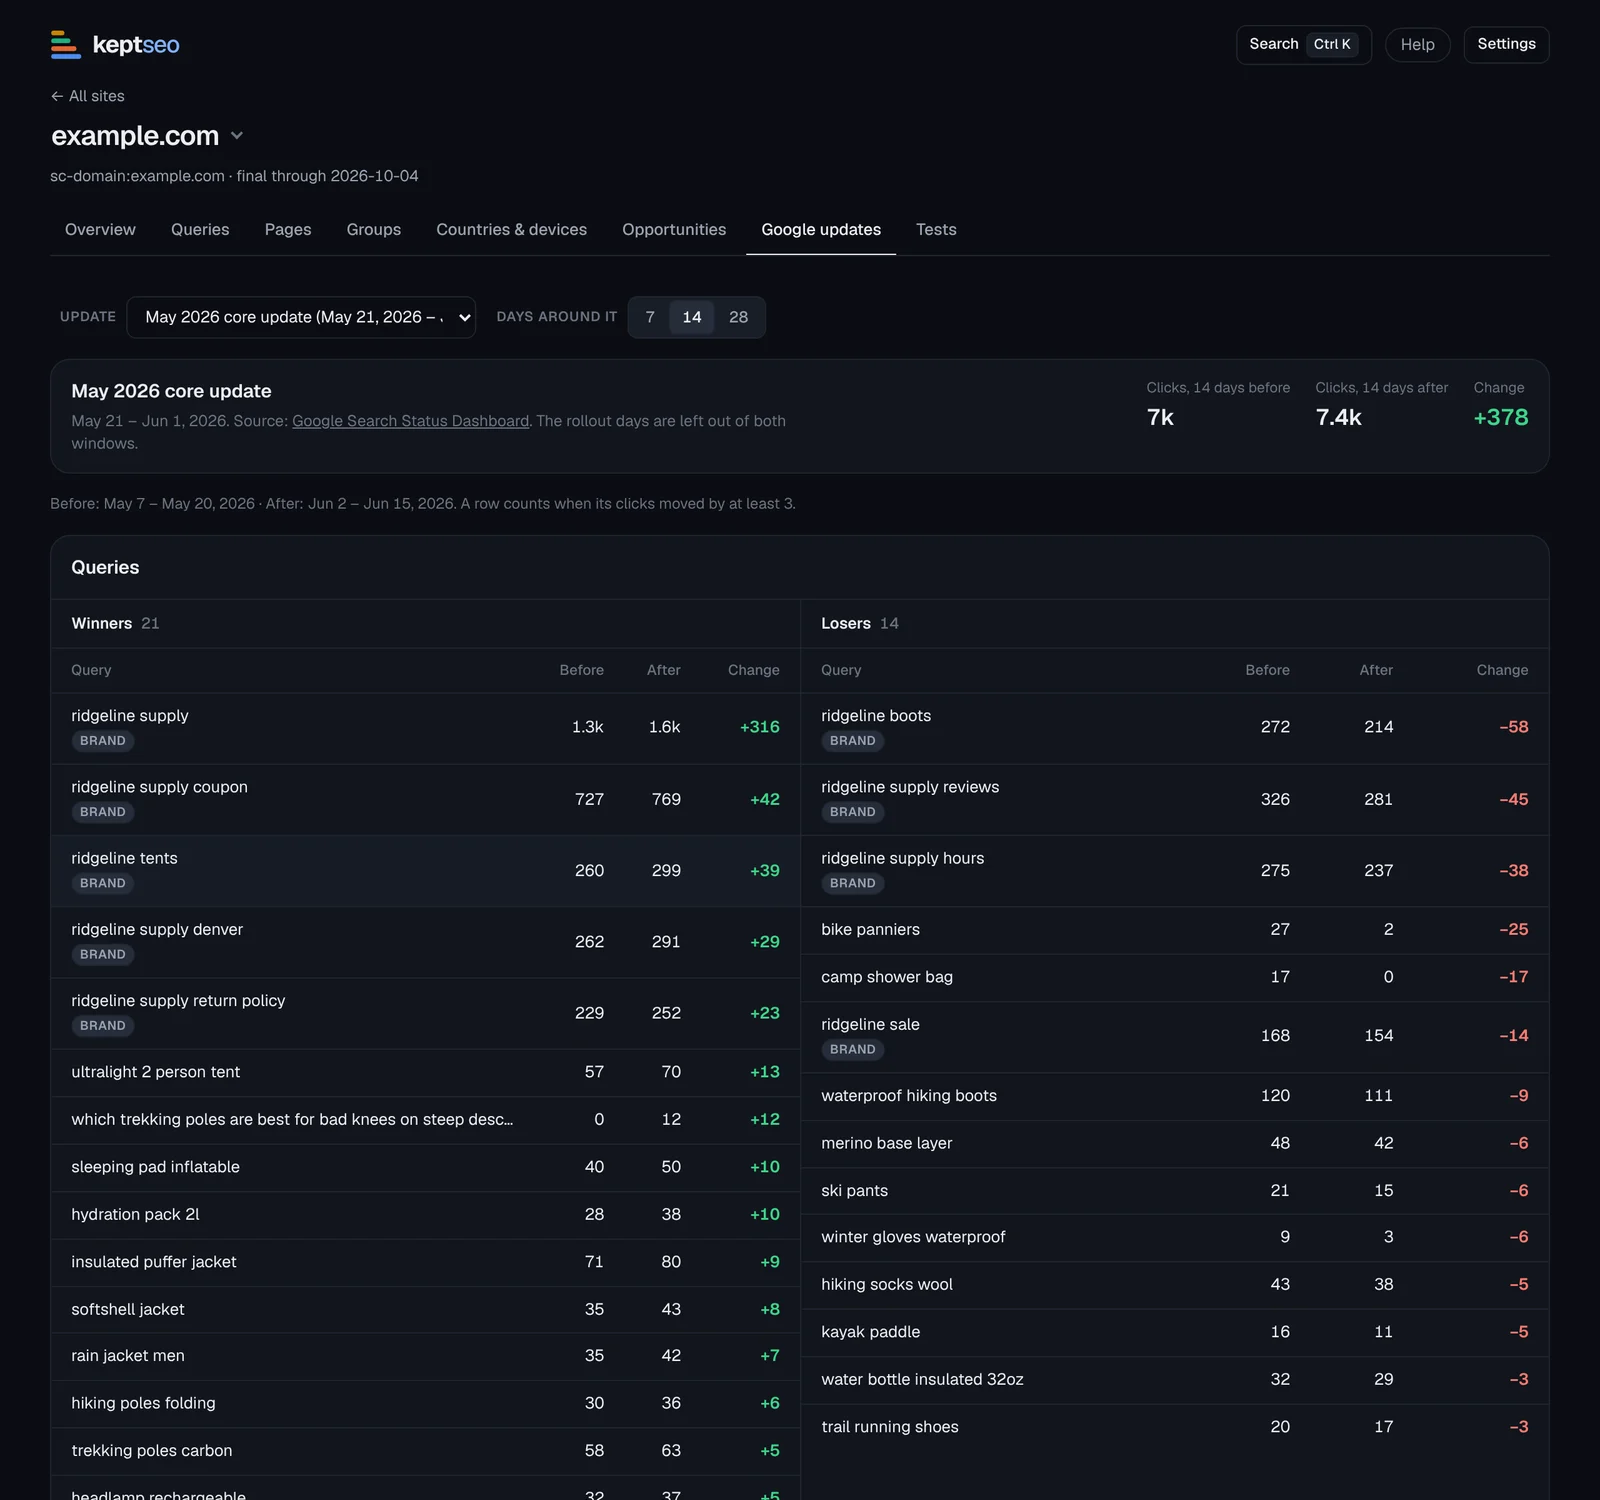This screenshot has width=1600, height=1500.
Task: Open the May 2026 core update dropdown
Action: pos(301,317)
